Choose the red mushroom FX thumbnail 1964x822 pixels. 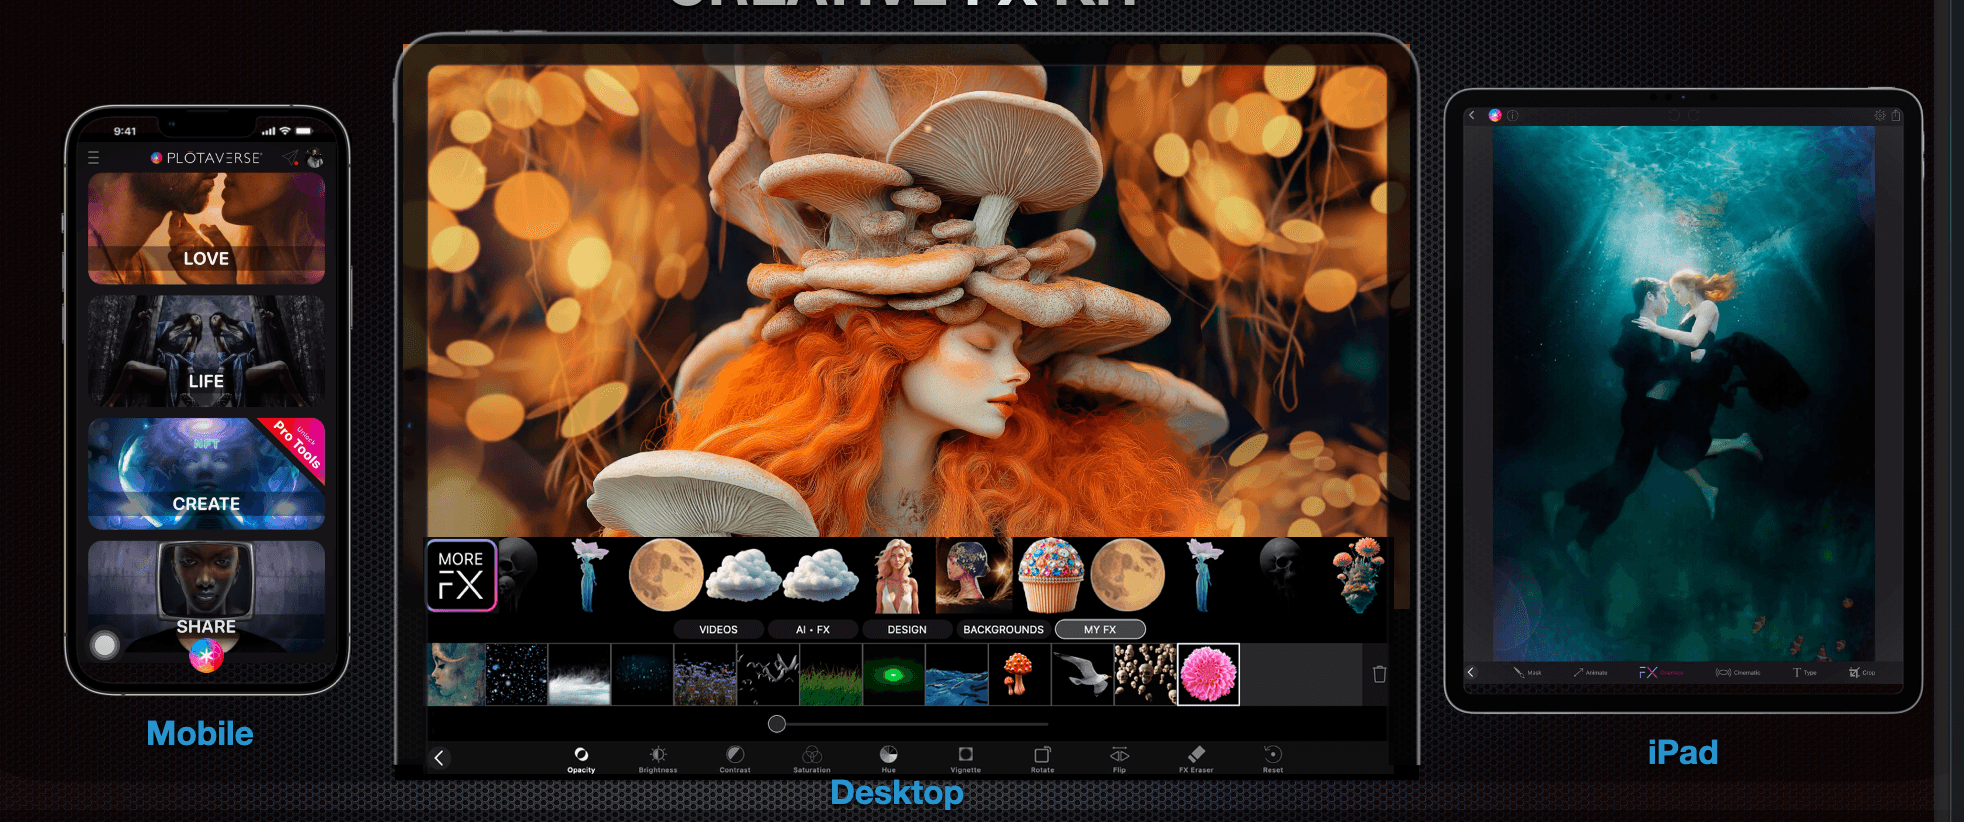coord(1019,674)
